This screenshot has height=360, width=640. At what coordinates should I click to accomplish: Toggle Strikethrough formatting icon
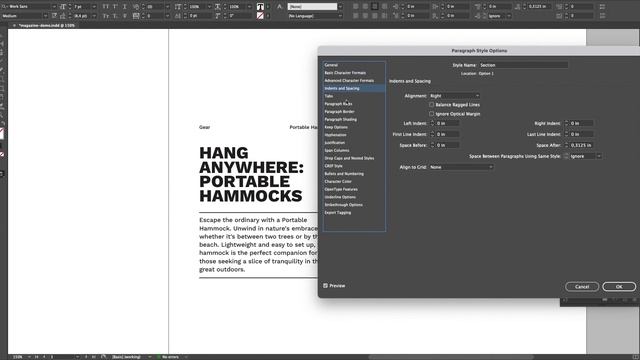click(x=124, y=16)
